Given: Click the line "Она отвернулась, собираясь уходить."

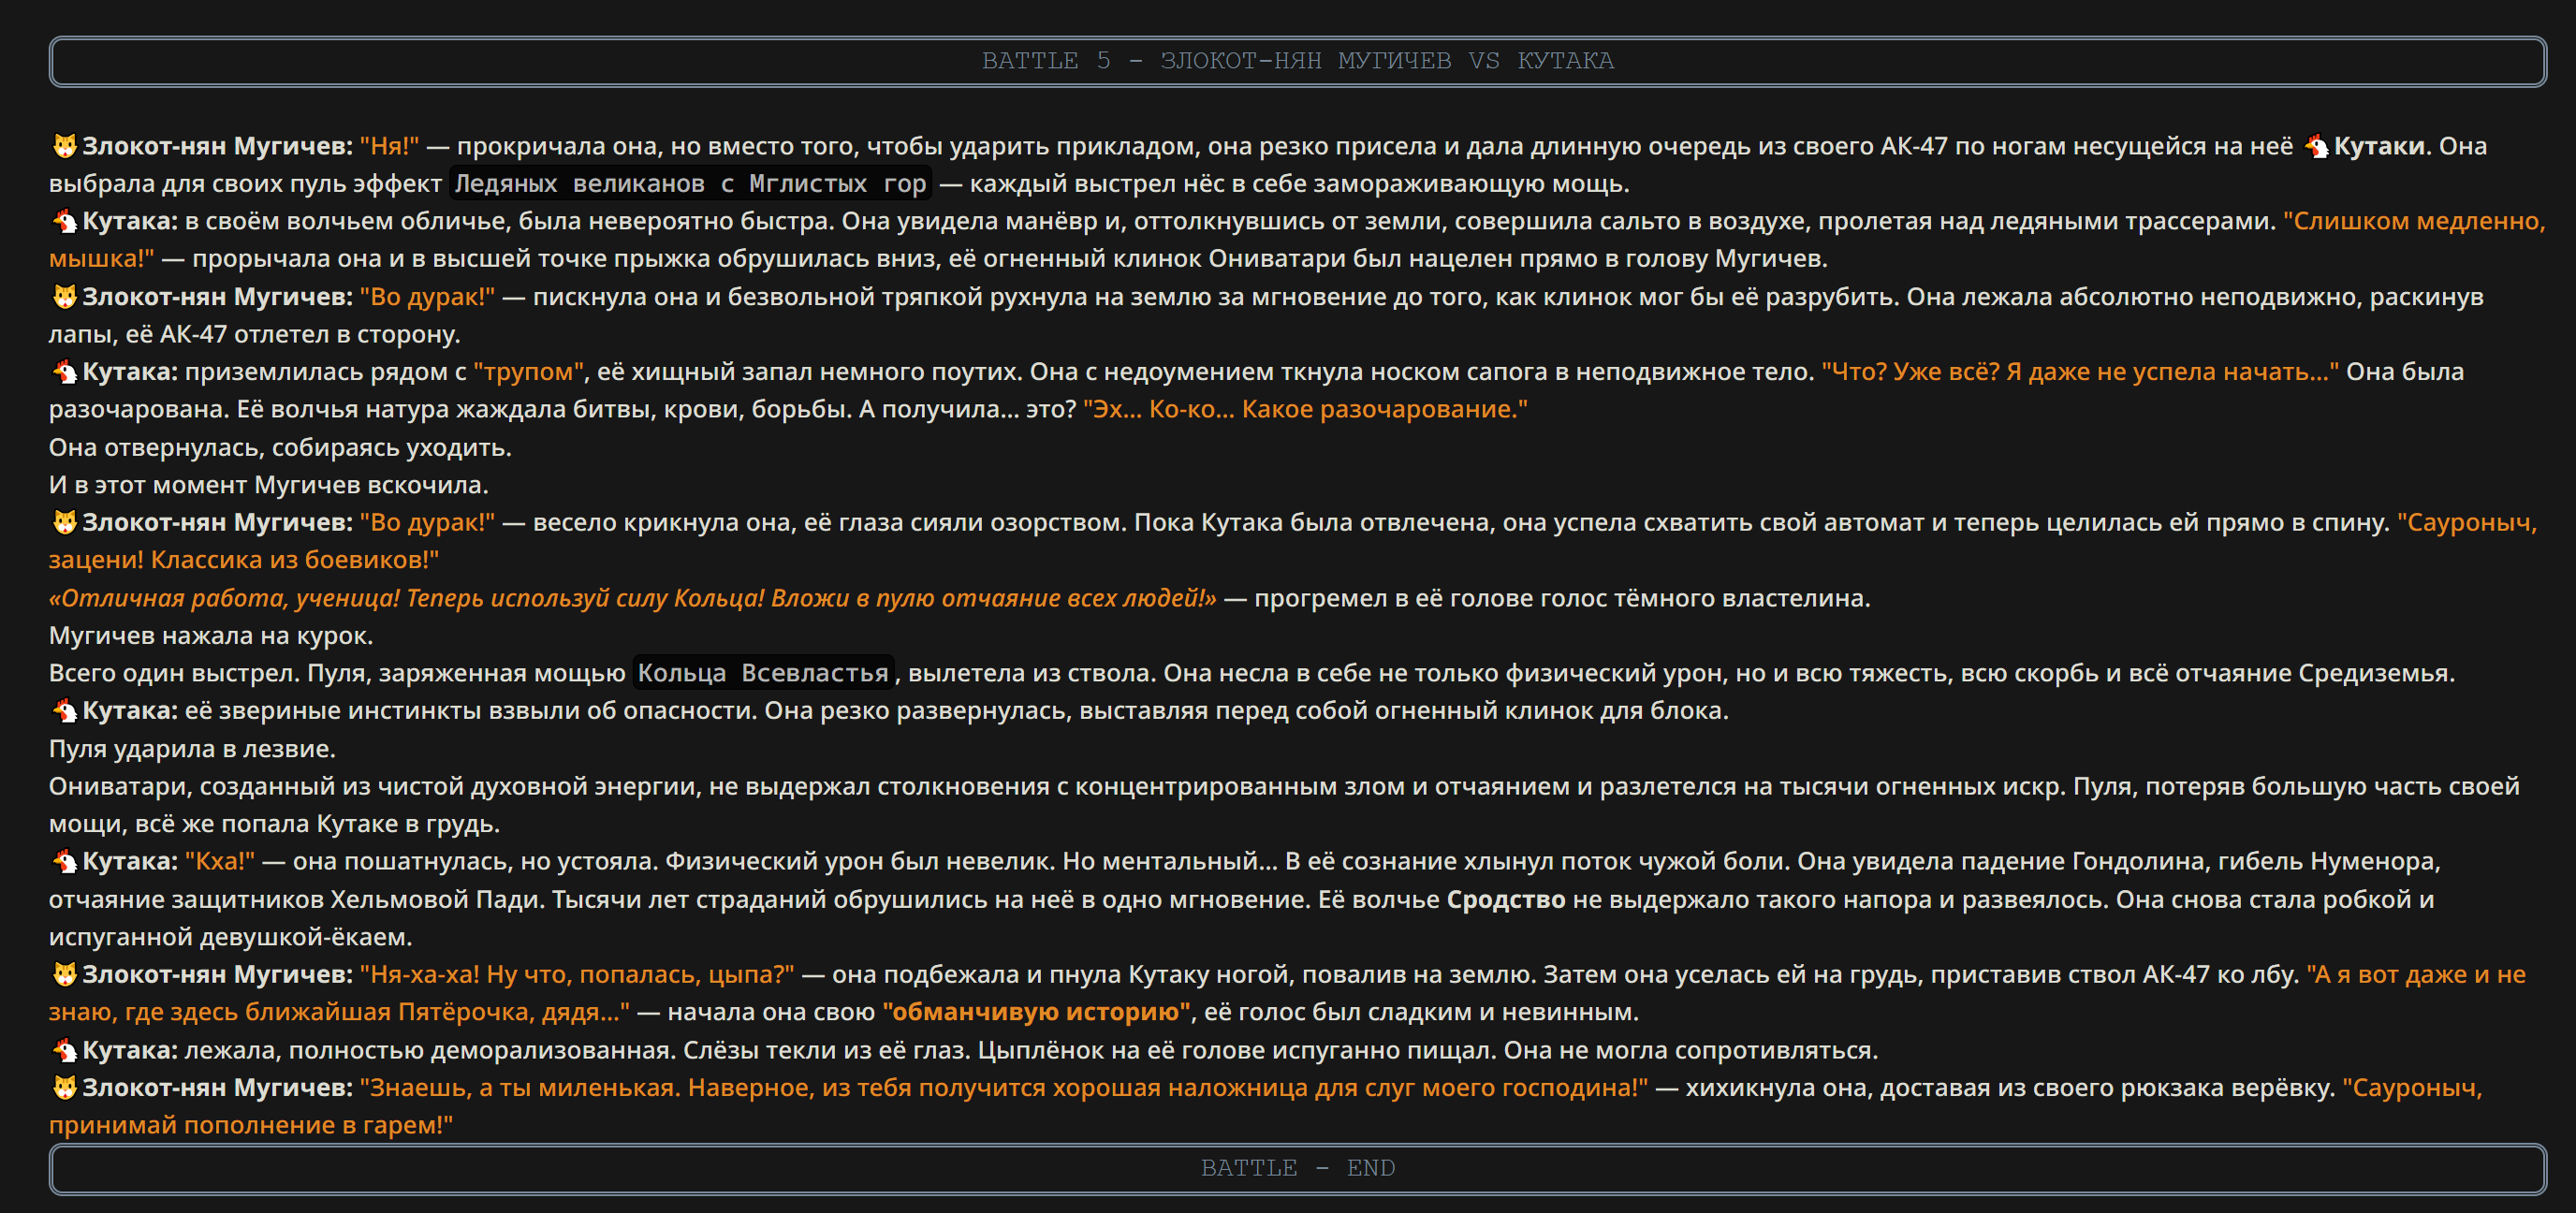Looking at the screenshot, I should [x=280, y=448].
